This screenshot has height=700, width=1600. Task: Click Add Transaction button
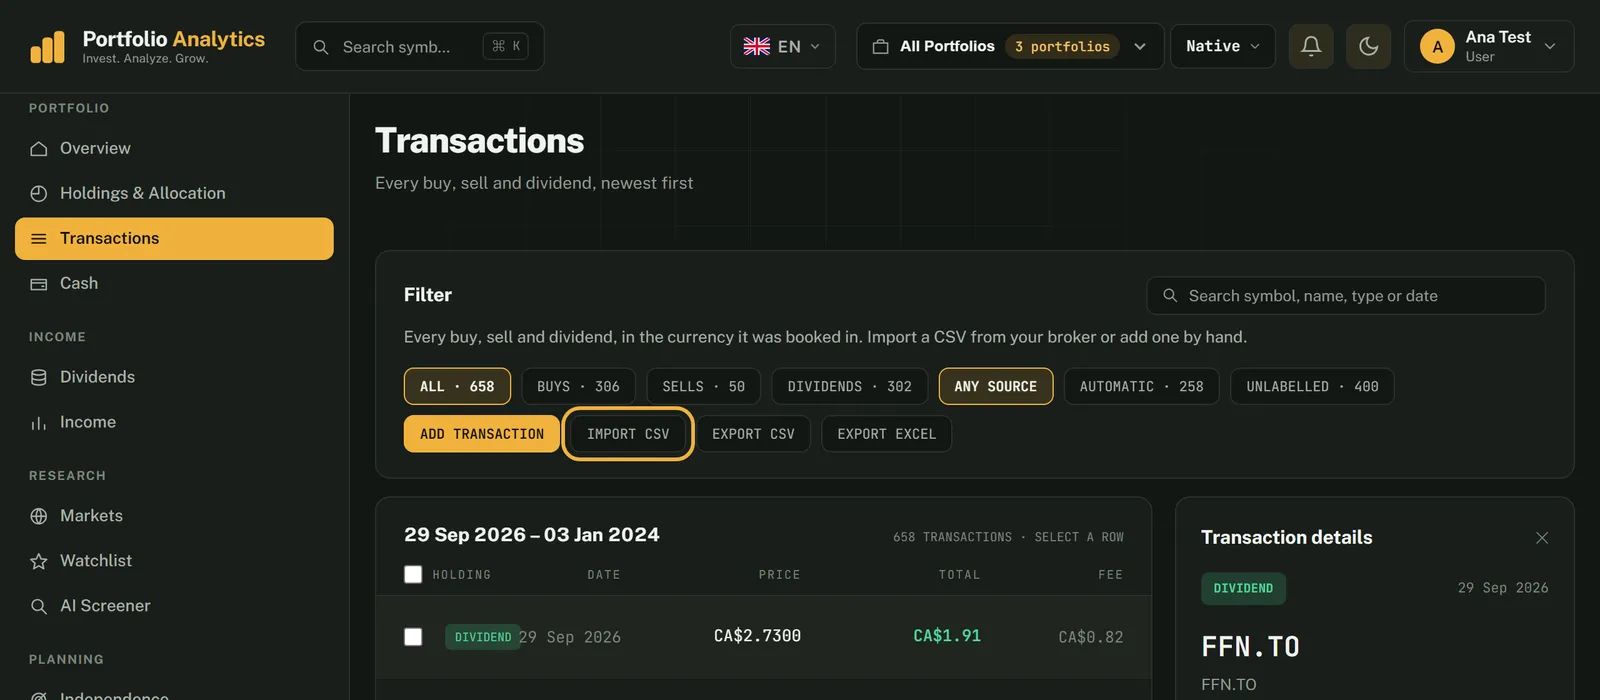482,434
